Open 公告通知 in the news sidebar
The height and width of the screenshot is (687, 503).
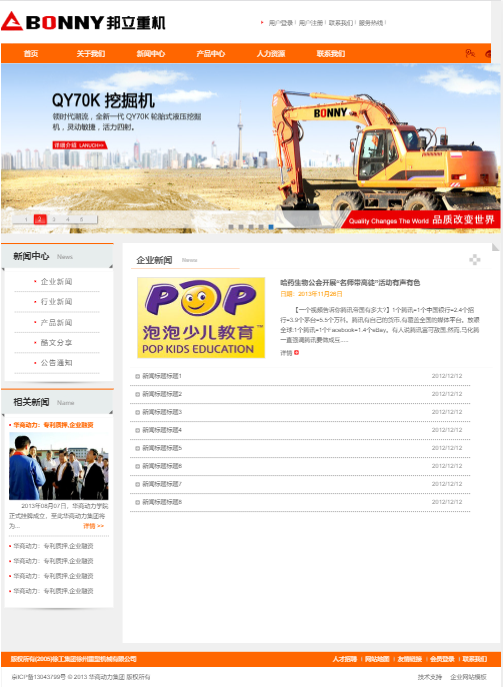click(x=57, y=363)
